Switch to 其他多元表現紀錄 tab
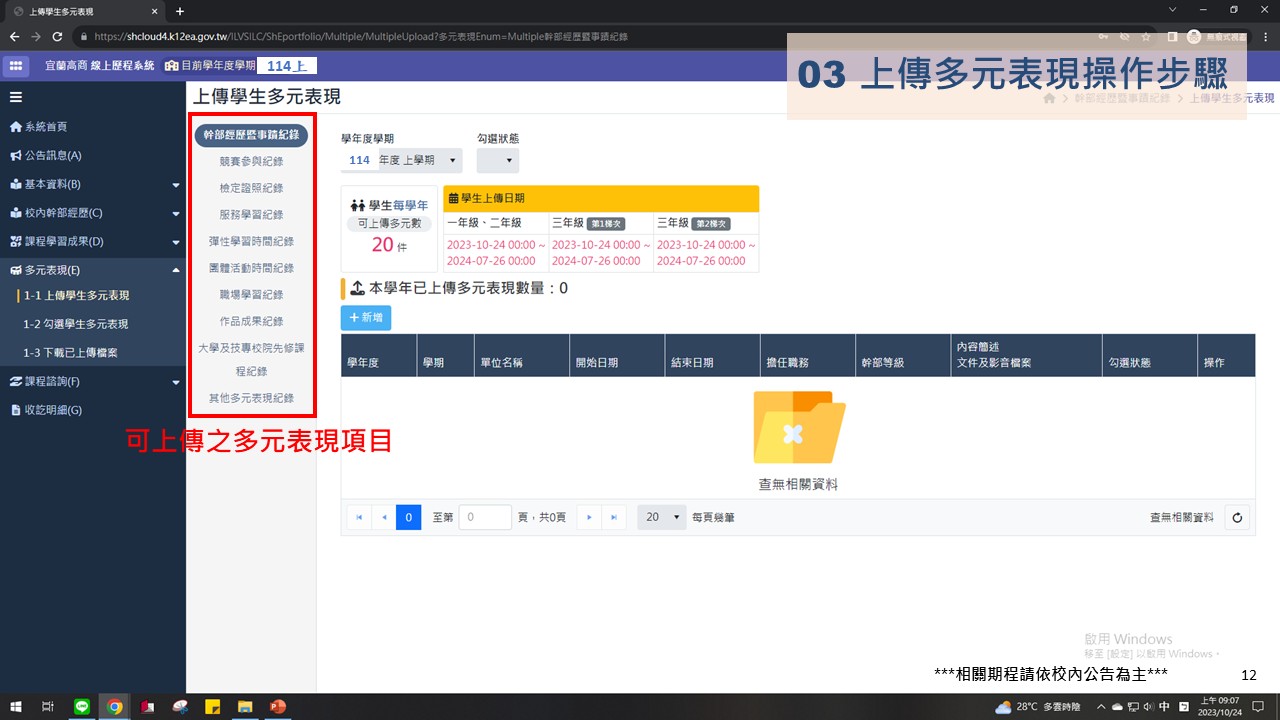Viewport: 1280px width, 720px height. [251, 398]
